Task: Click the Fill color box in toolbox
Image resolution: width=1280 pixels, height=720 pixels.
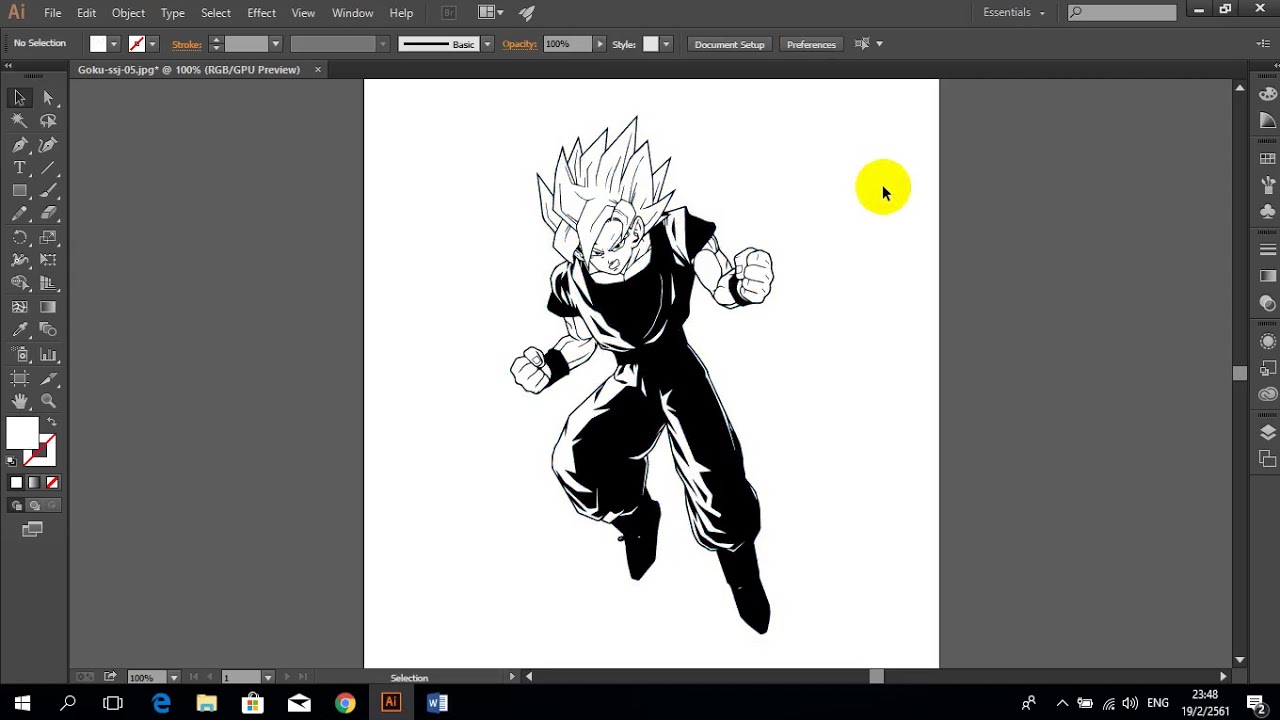Action: coord(22,434)
